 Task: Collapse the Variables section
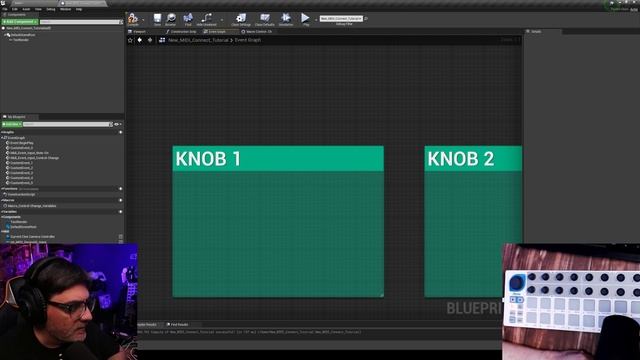pos(2,212)
